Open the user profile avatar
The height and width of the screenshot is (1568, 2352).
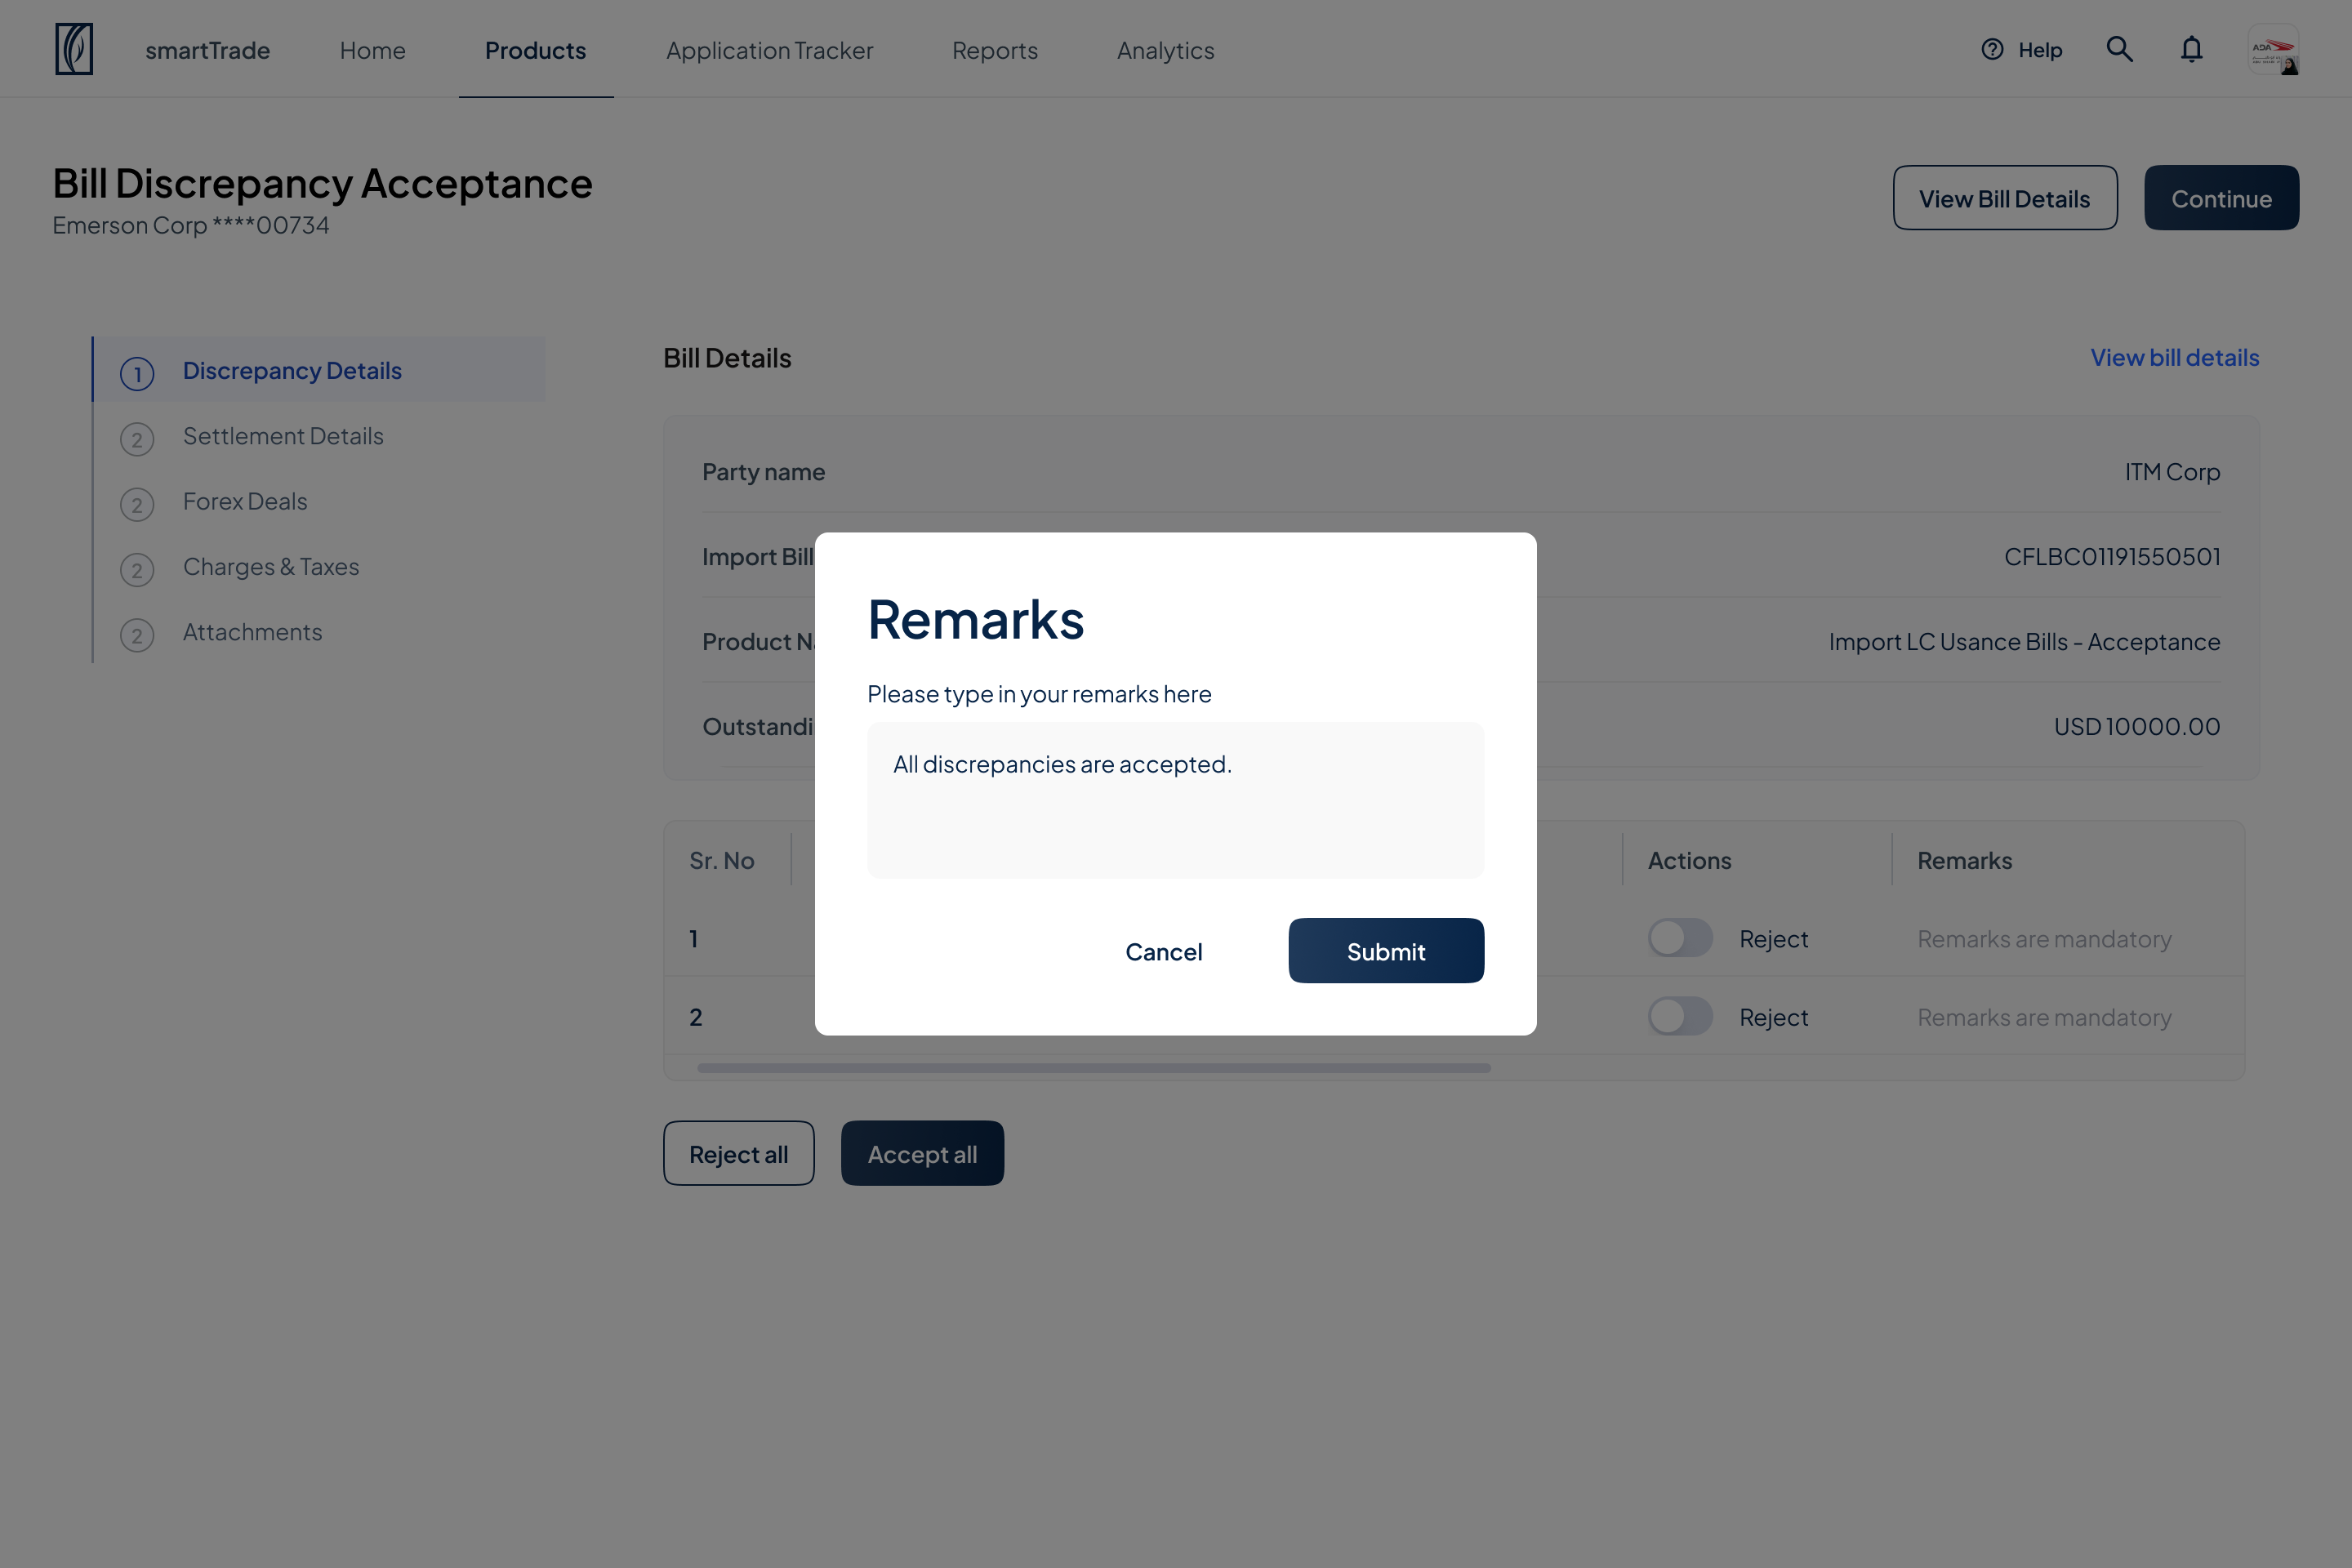[2273, 49]
